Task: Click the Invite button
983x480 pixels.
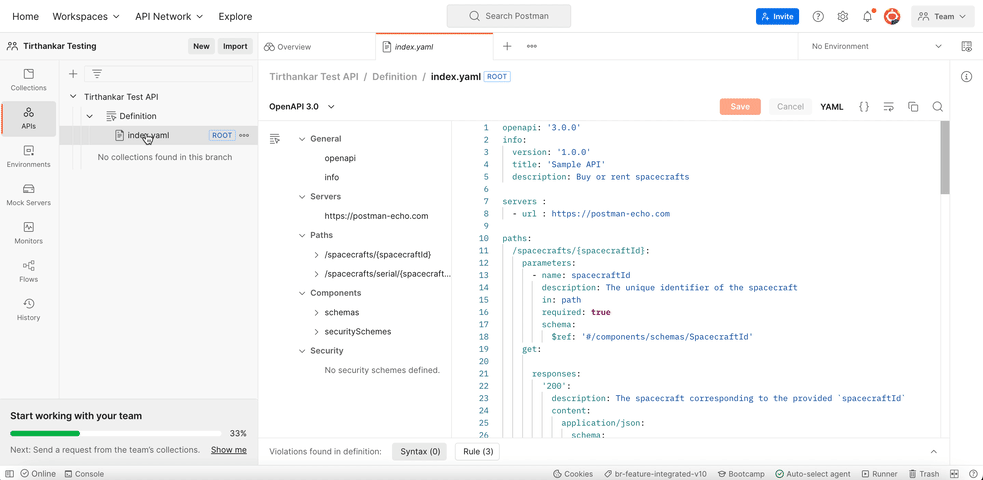Action: pyautogui.click(x=777, y=17)
